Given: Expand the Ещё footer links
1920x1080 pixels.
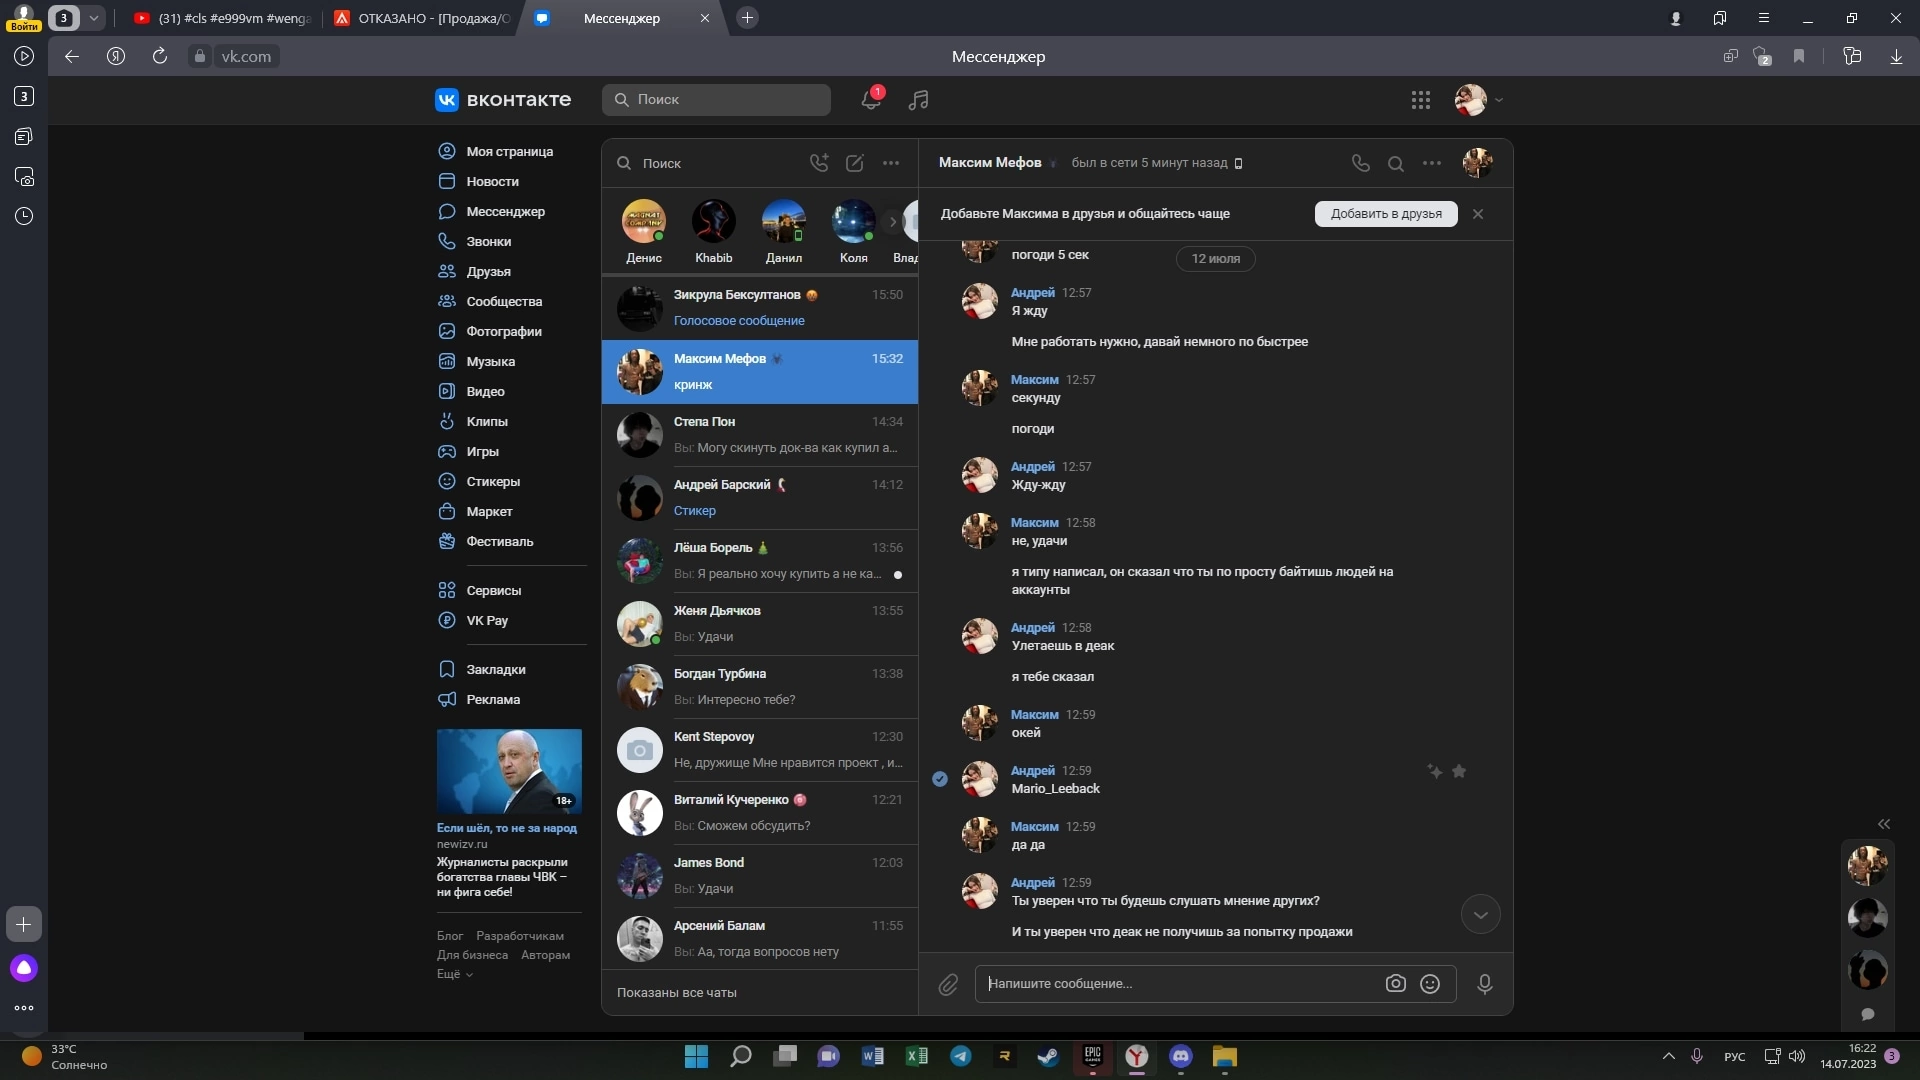Looking at the screenshot, I should click(454, 974).
